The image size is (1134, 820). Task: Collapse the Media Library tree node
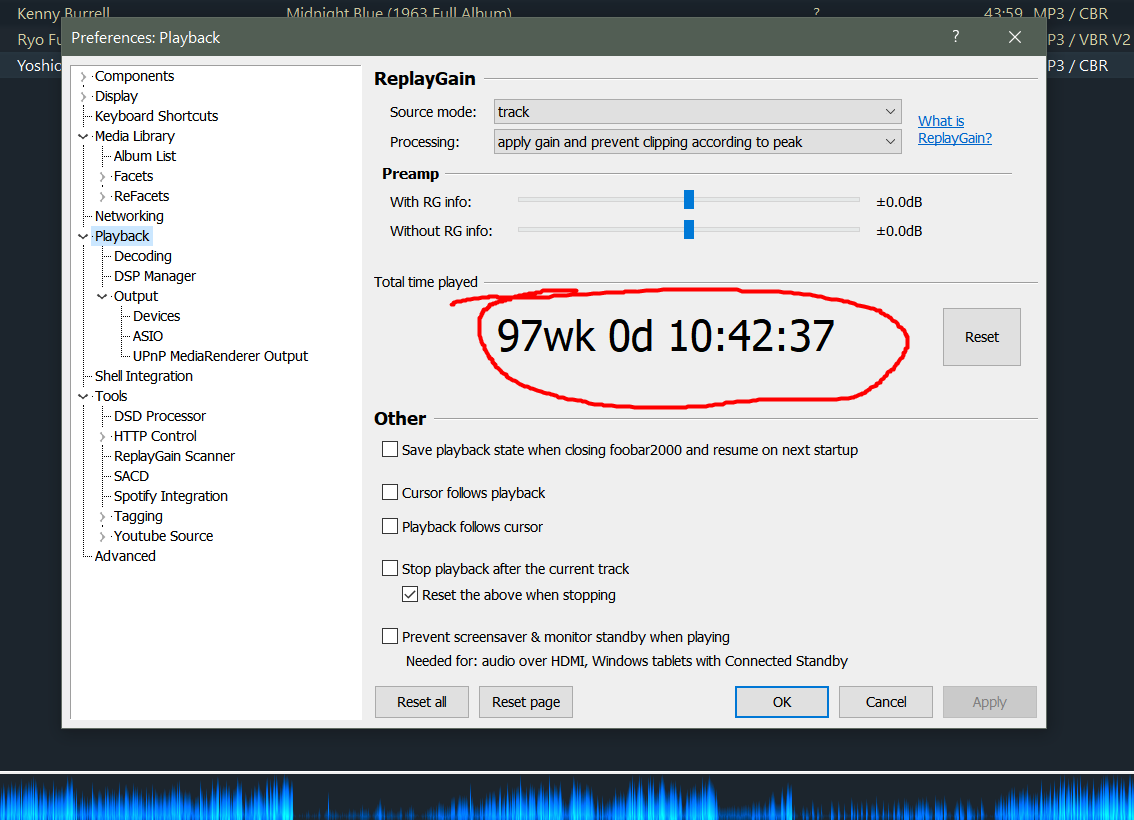pos(83,136)
